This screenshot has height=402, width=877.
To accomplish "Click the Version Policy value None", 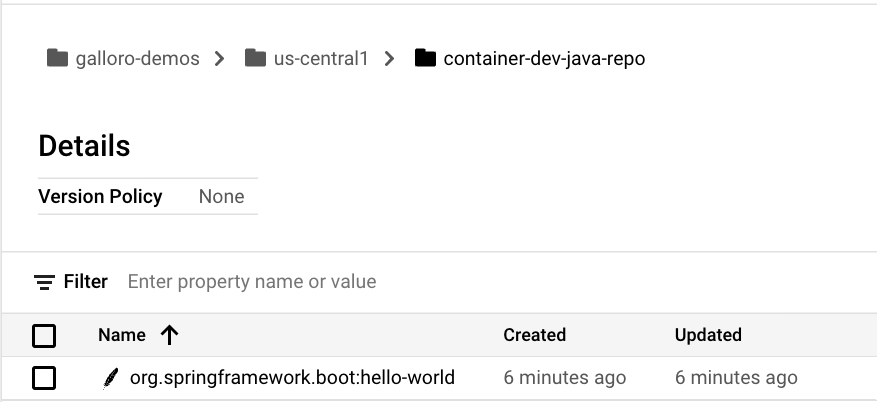I will [x=221, y=196].
